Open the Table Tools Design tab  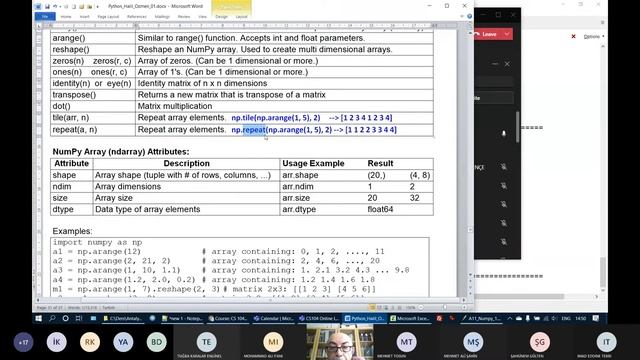tap(221, 17)
